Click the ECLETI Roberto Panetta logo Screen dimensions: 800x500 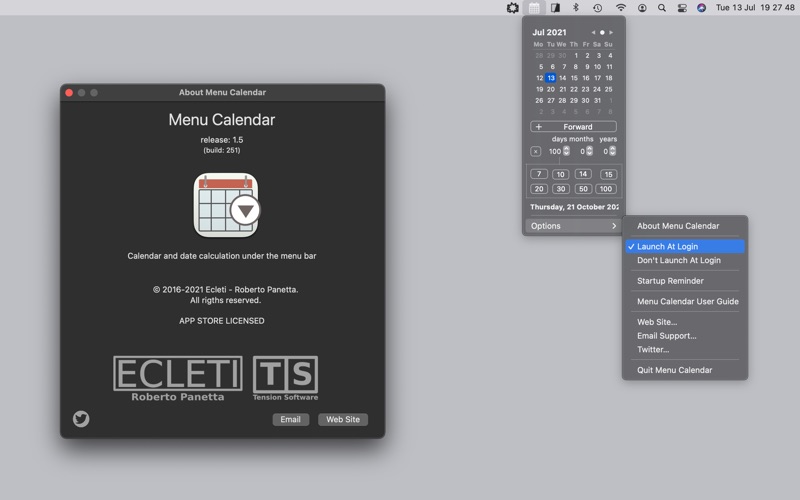point(178,379)
